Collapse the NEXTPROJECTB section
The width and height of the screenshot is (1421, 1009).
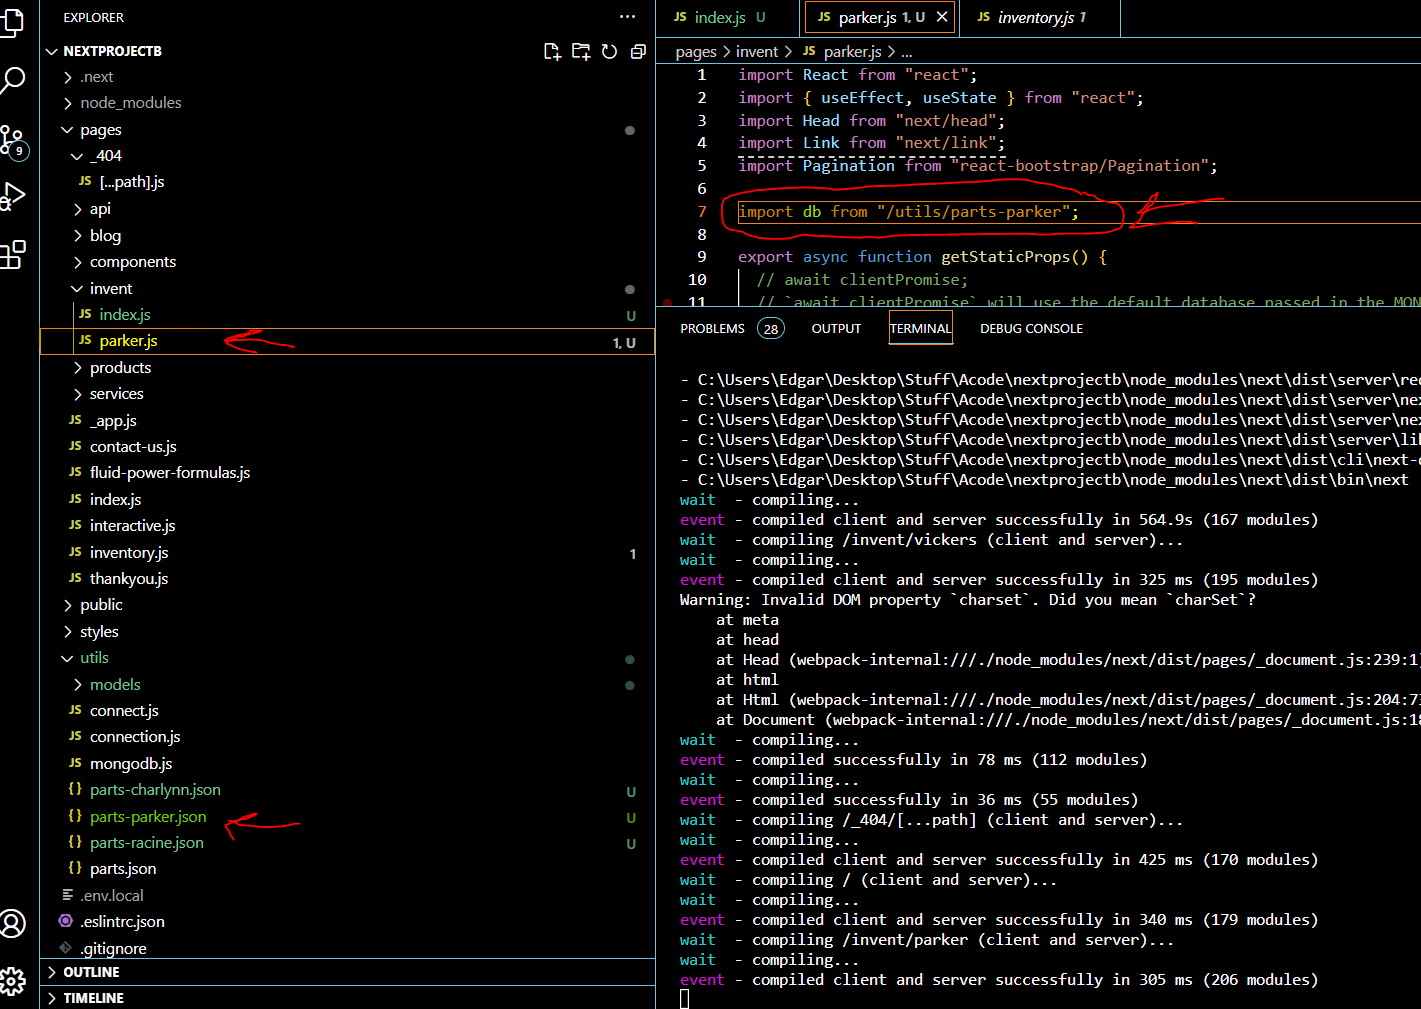click(52, 51)
